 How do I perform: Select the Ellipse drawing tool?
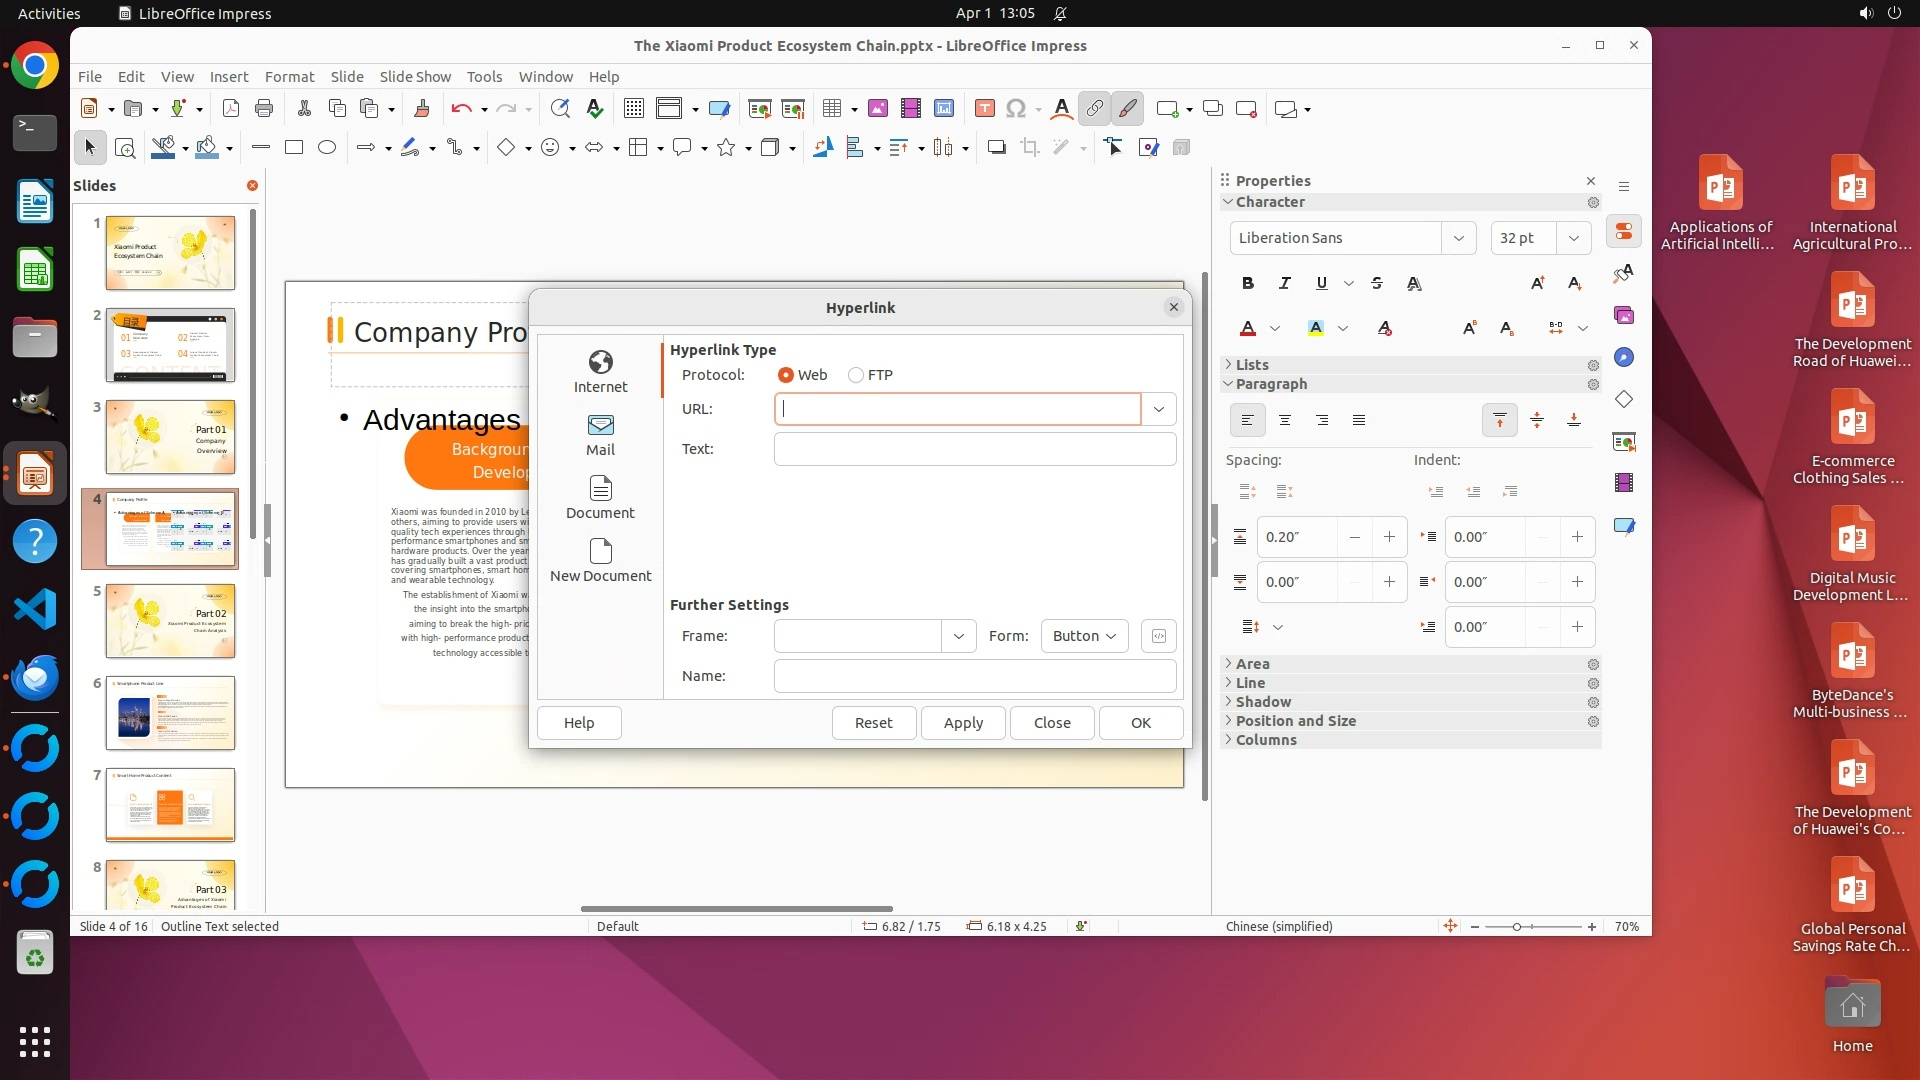[x=326, y=147]
